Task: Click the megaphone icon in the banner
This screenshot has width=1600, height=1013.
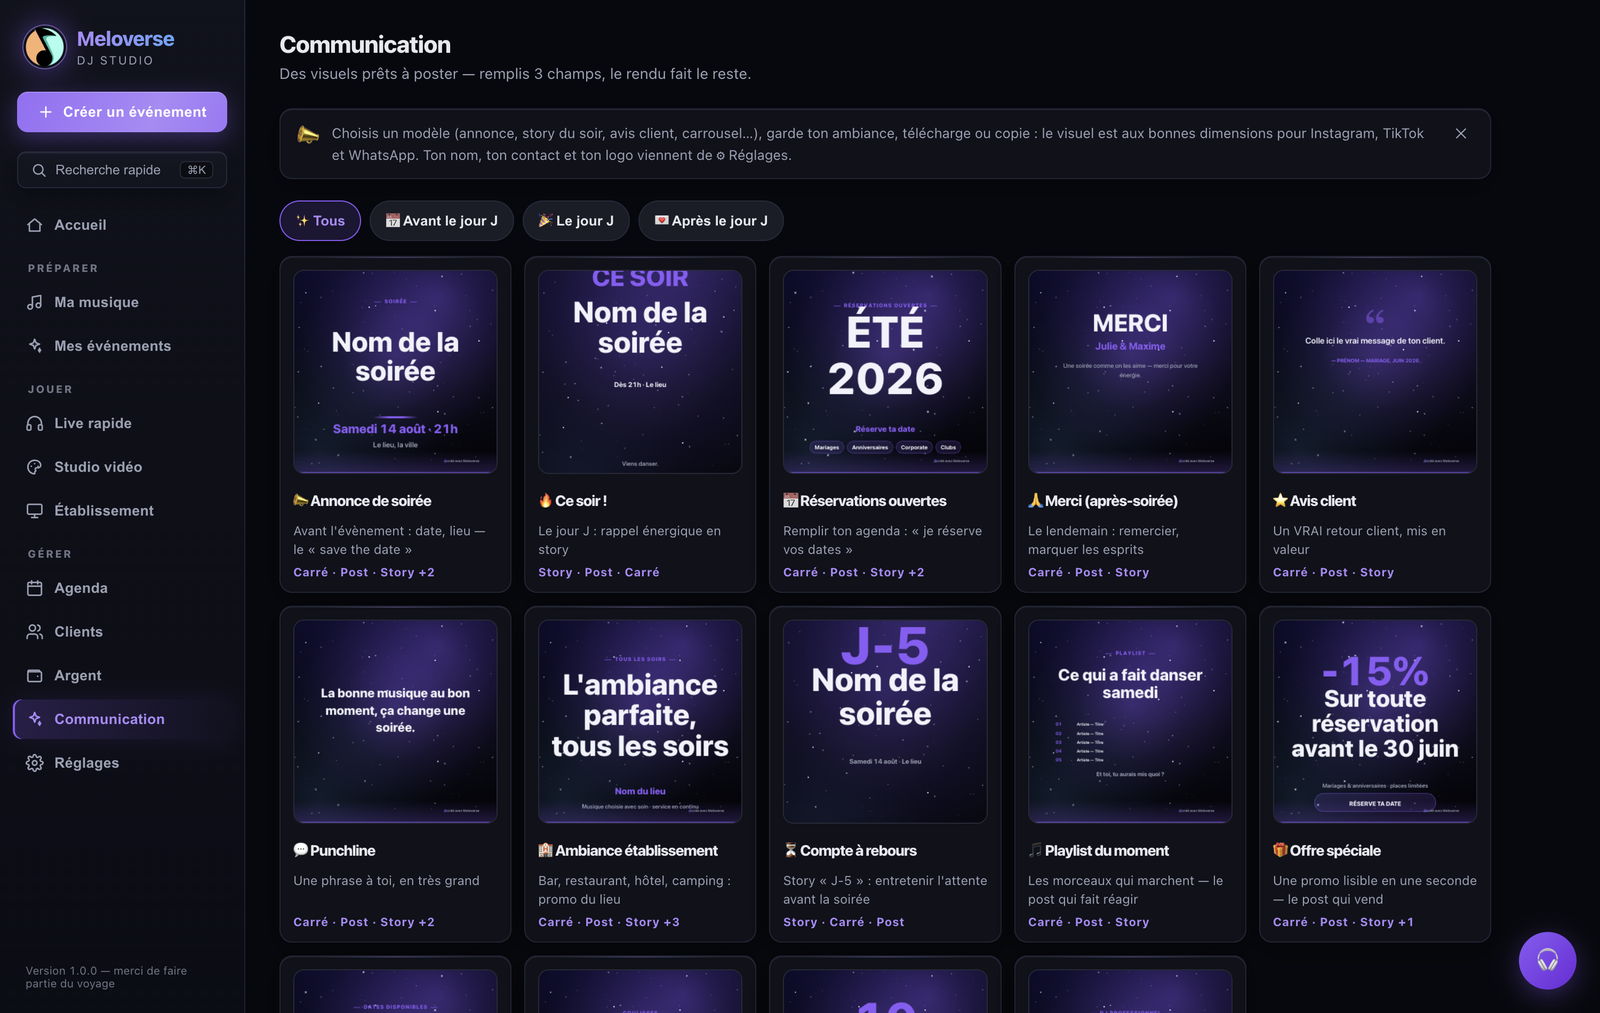Action: [x=308, y=134]
